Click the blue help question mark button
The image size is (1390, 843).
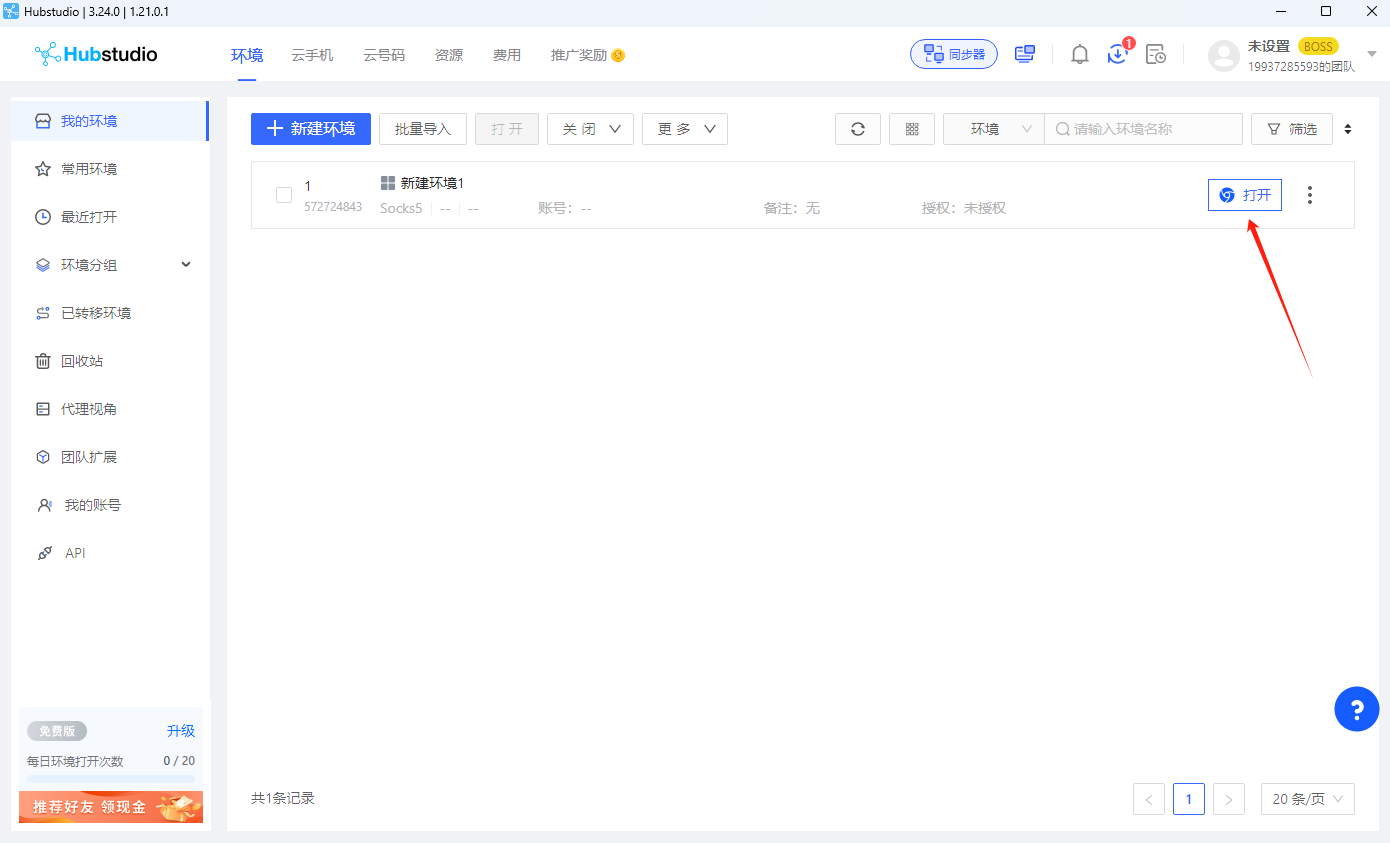point(1357,709)
